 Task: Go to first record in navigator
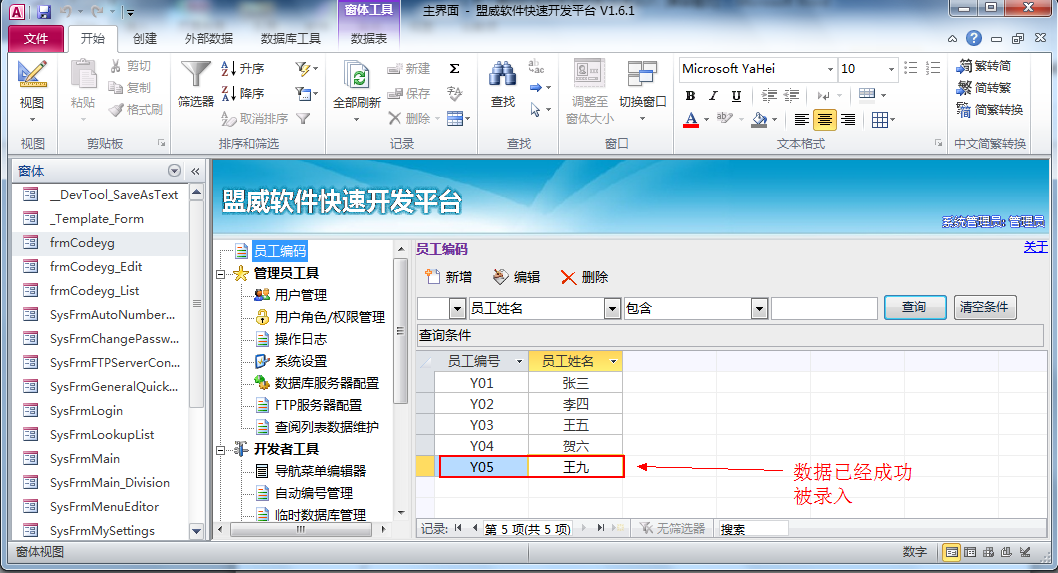459,528
